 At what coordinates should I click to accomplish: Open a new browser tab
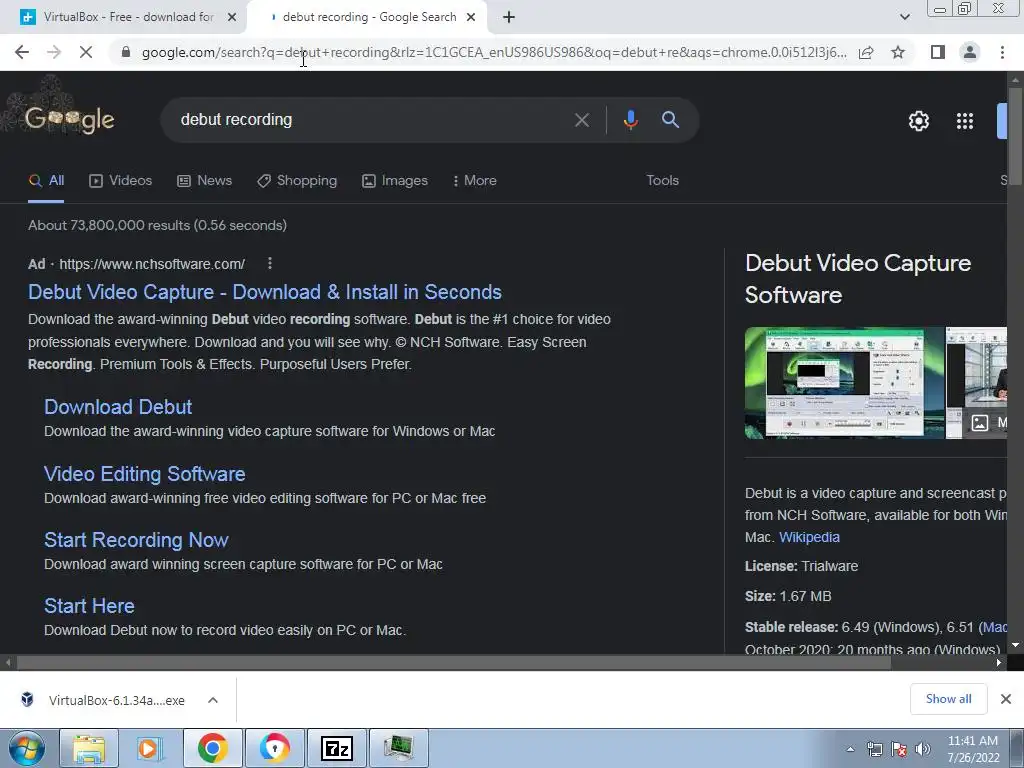point(509,17)
